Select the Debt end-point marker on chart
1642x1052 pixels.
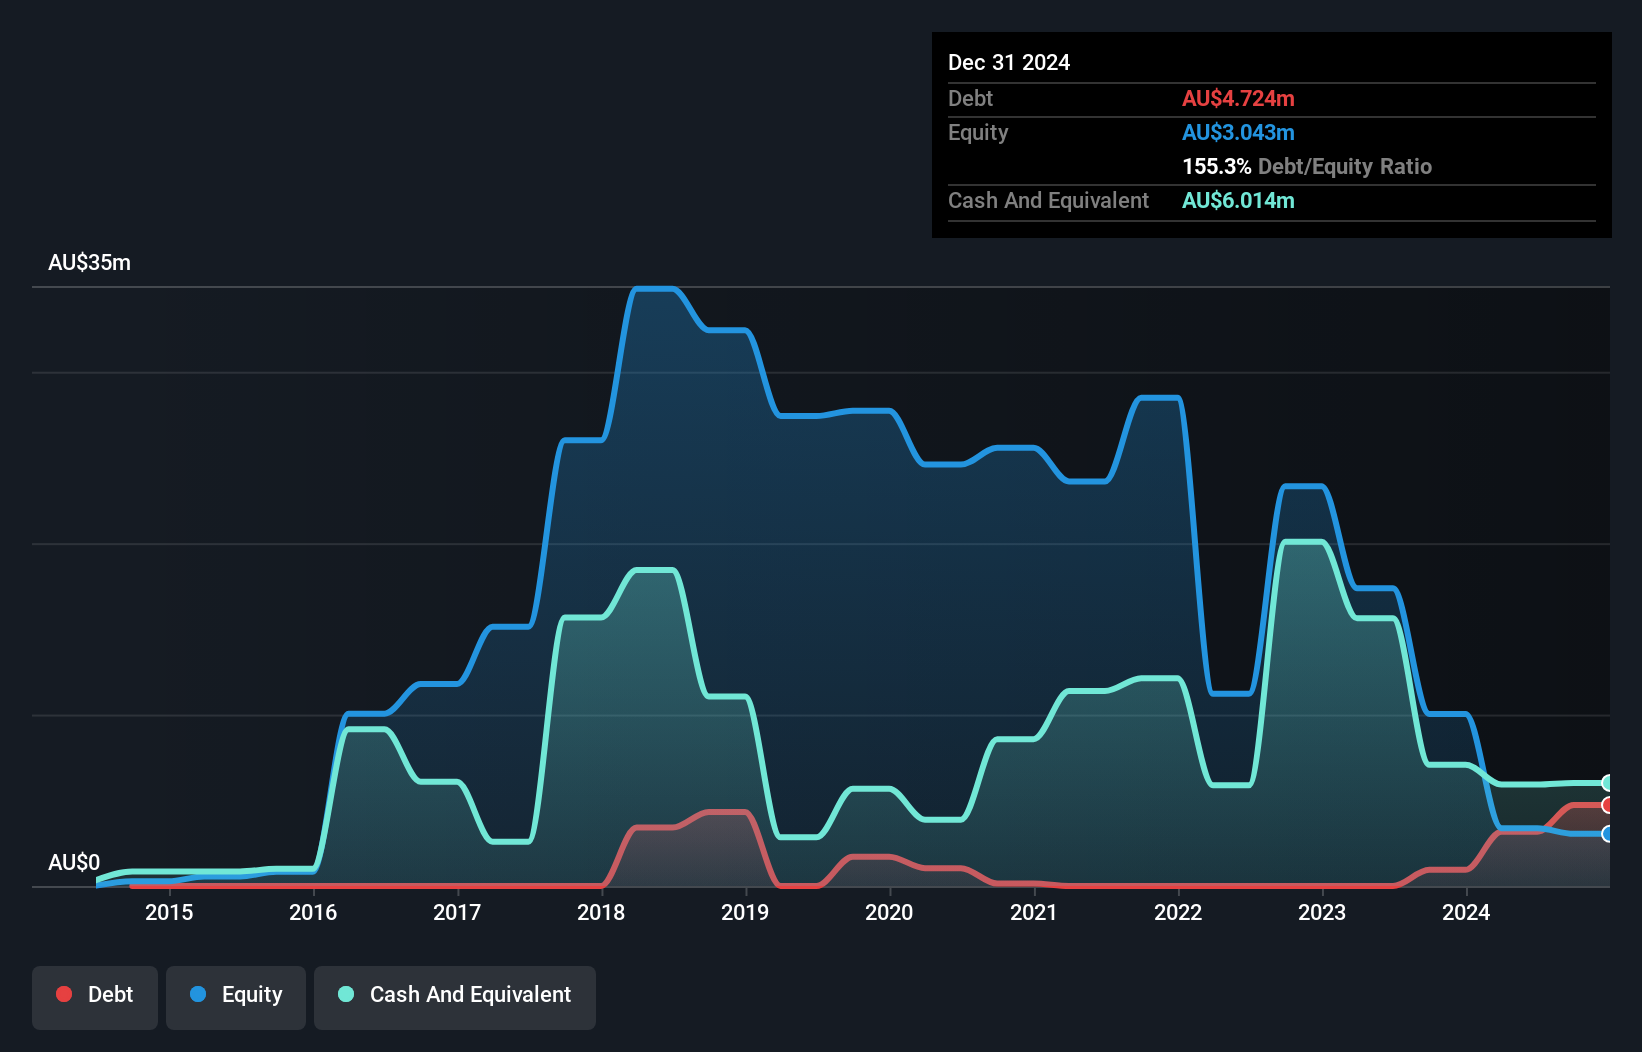[1608, 805]
